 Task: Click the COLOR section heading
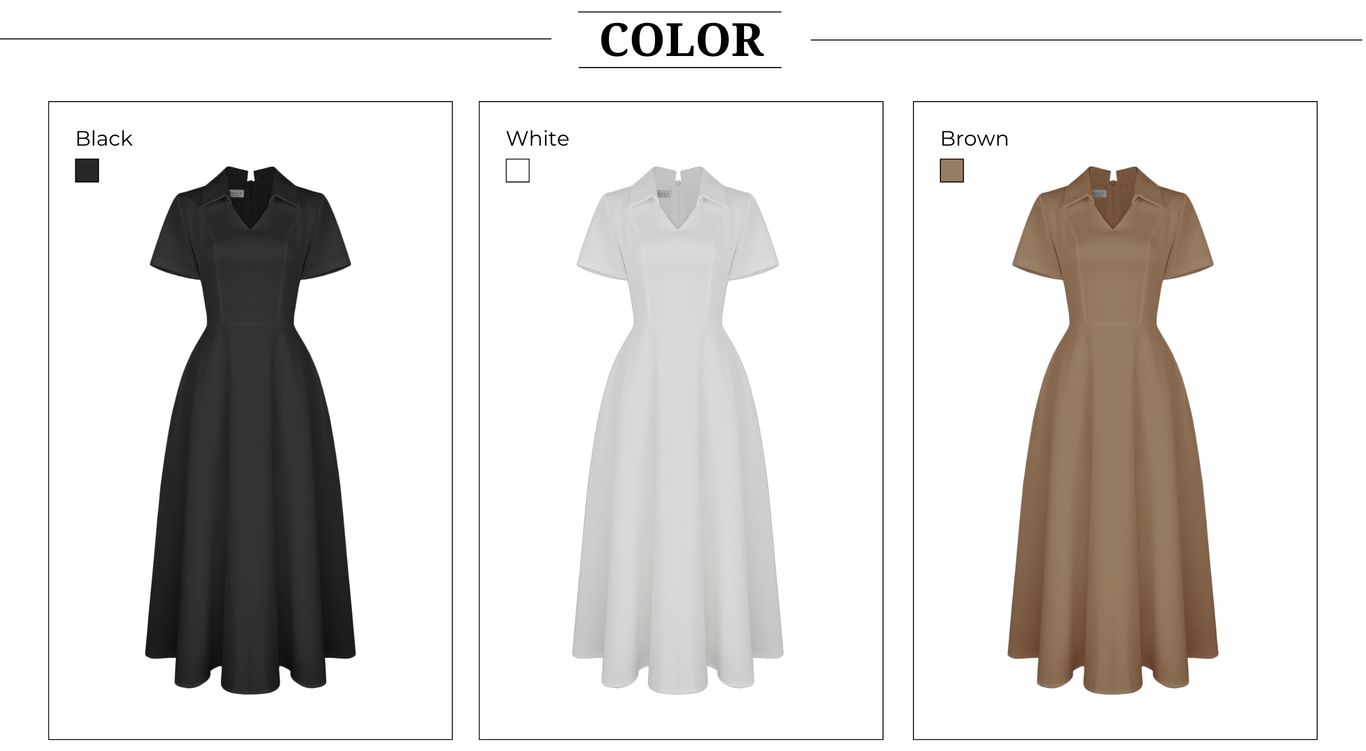coord(681,40)
